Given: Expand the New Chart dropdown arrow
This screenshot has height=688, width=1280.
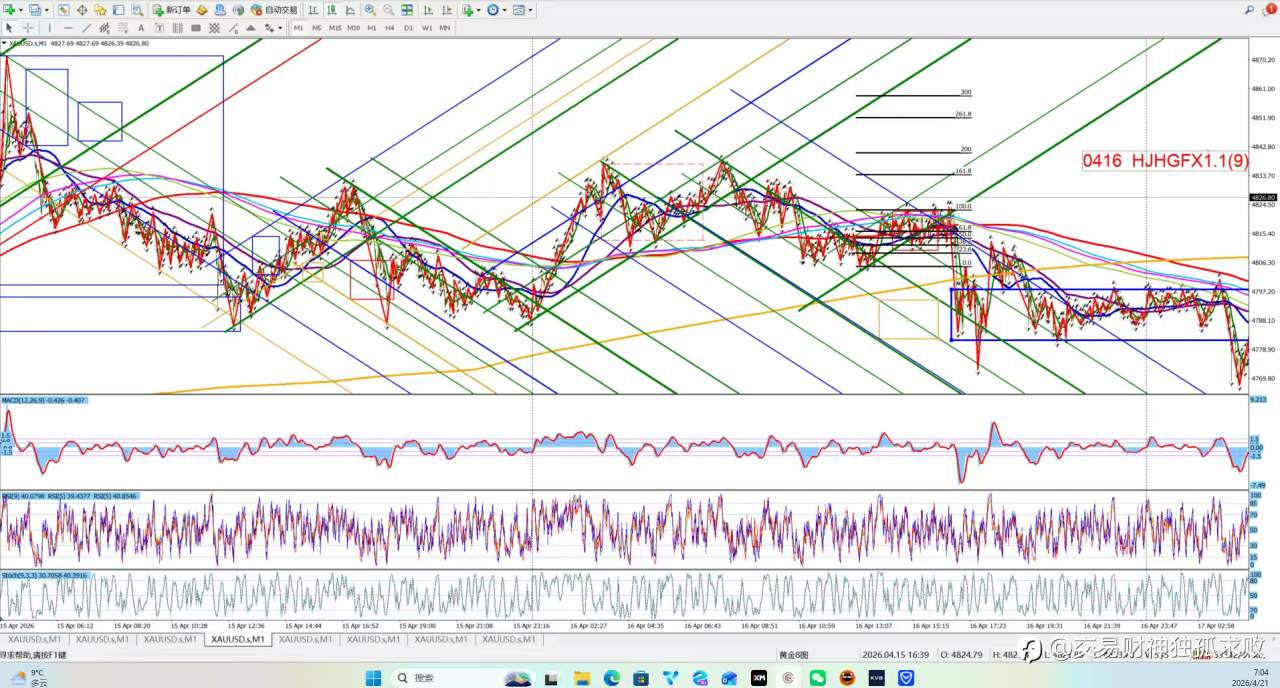Looking at the screenshot, I should click(x=20, y=9).
